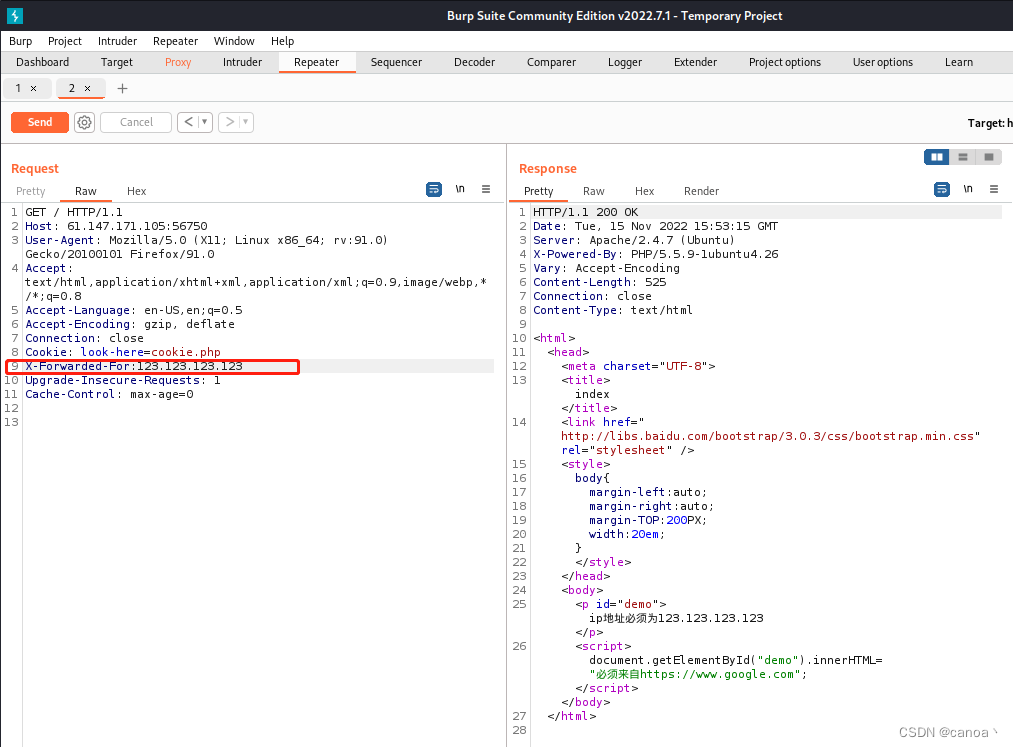Open Response panel hamburger menu

pyautogui.click(x=994, y=189)
